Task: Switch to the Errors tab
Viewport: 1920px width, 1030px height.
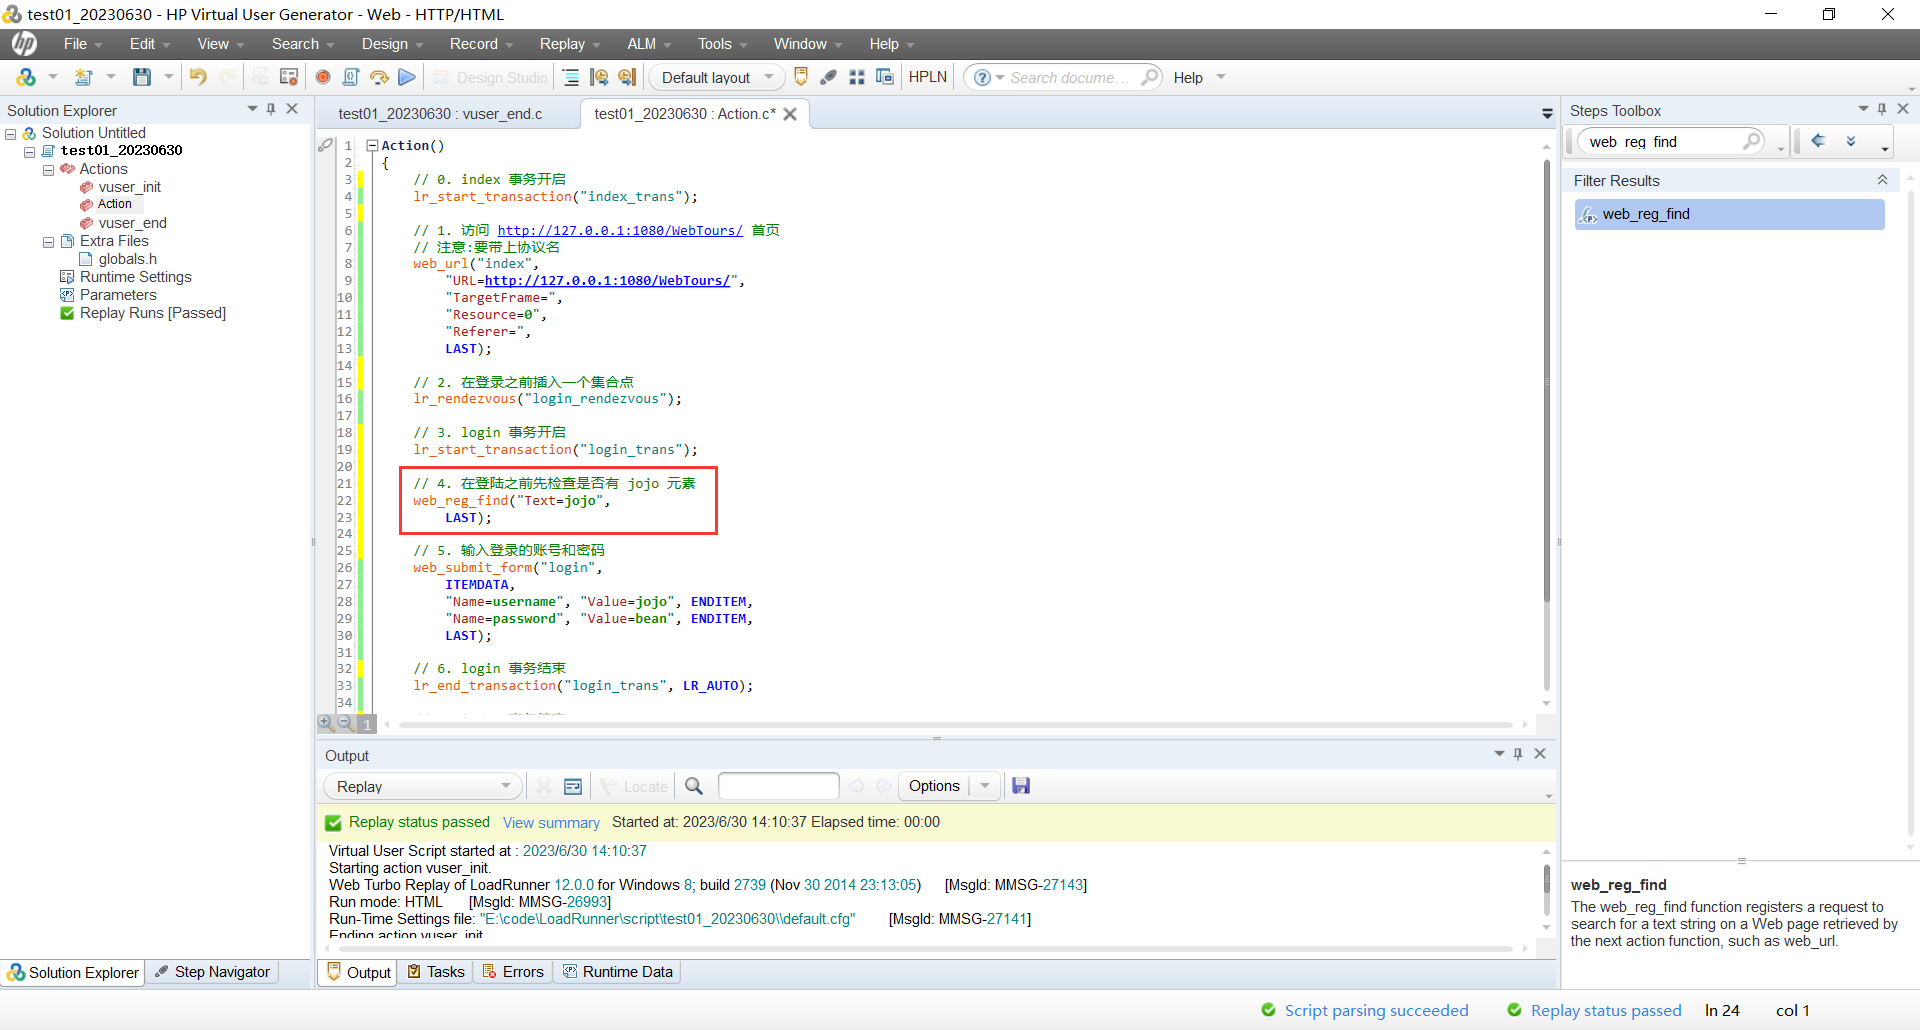Action: (x=513, y=972)
